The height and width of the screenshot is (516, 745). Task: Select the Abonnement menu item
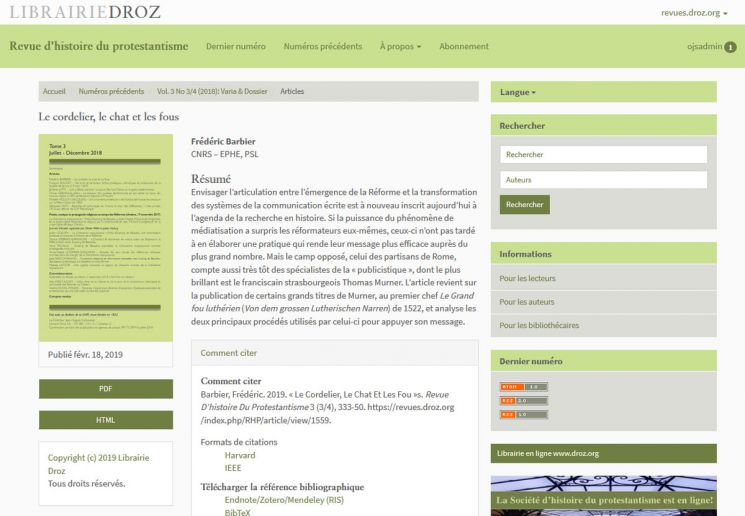click(x=464, y=46)
